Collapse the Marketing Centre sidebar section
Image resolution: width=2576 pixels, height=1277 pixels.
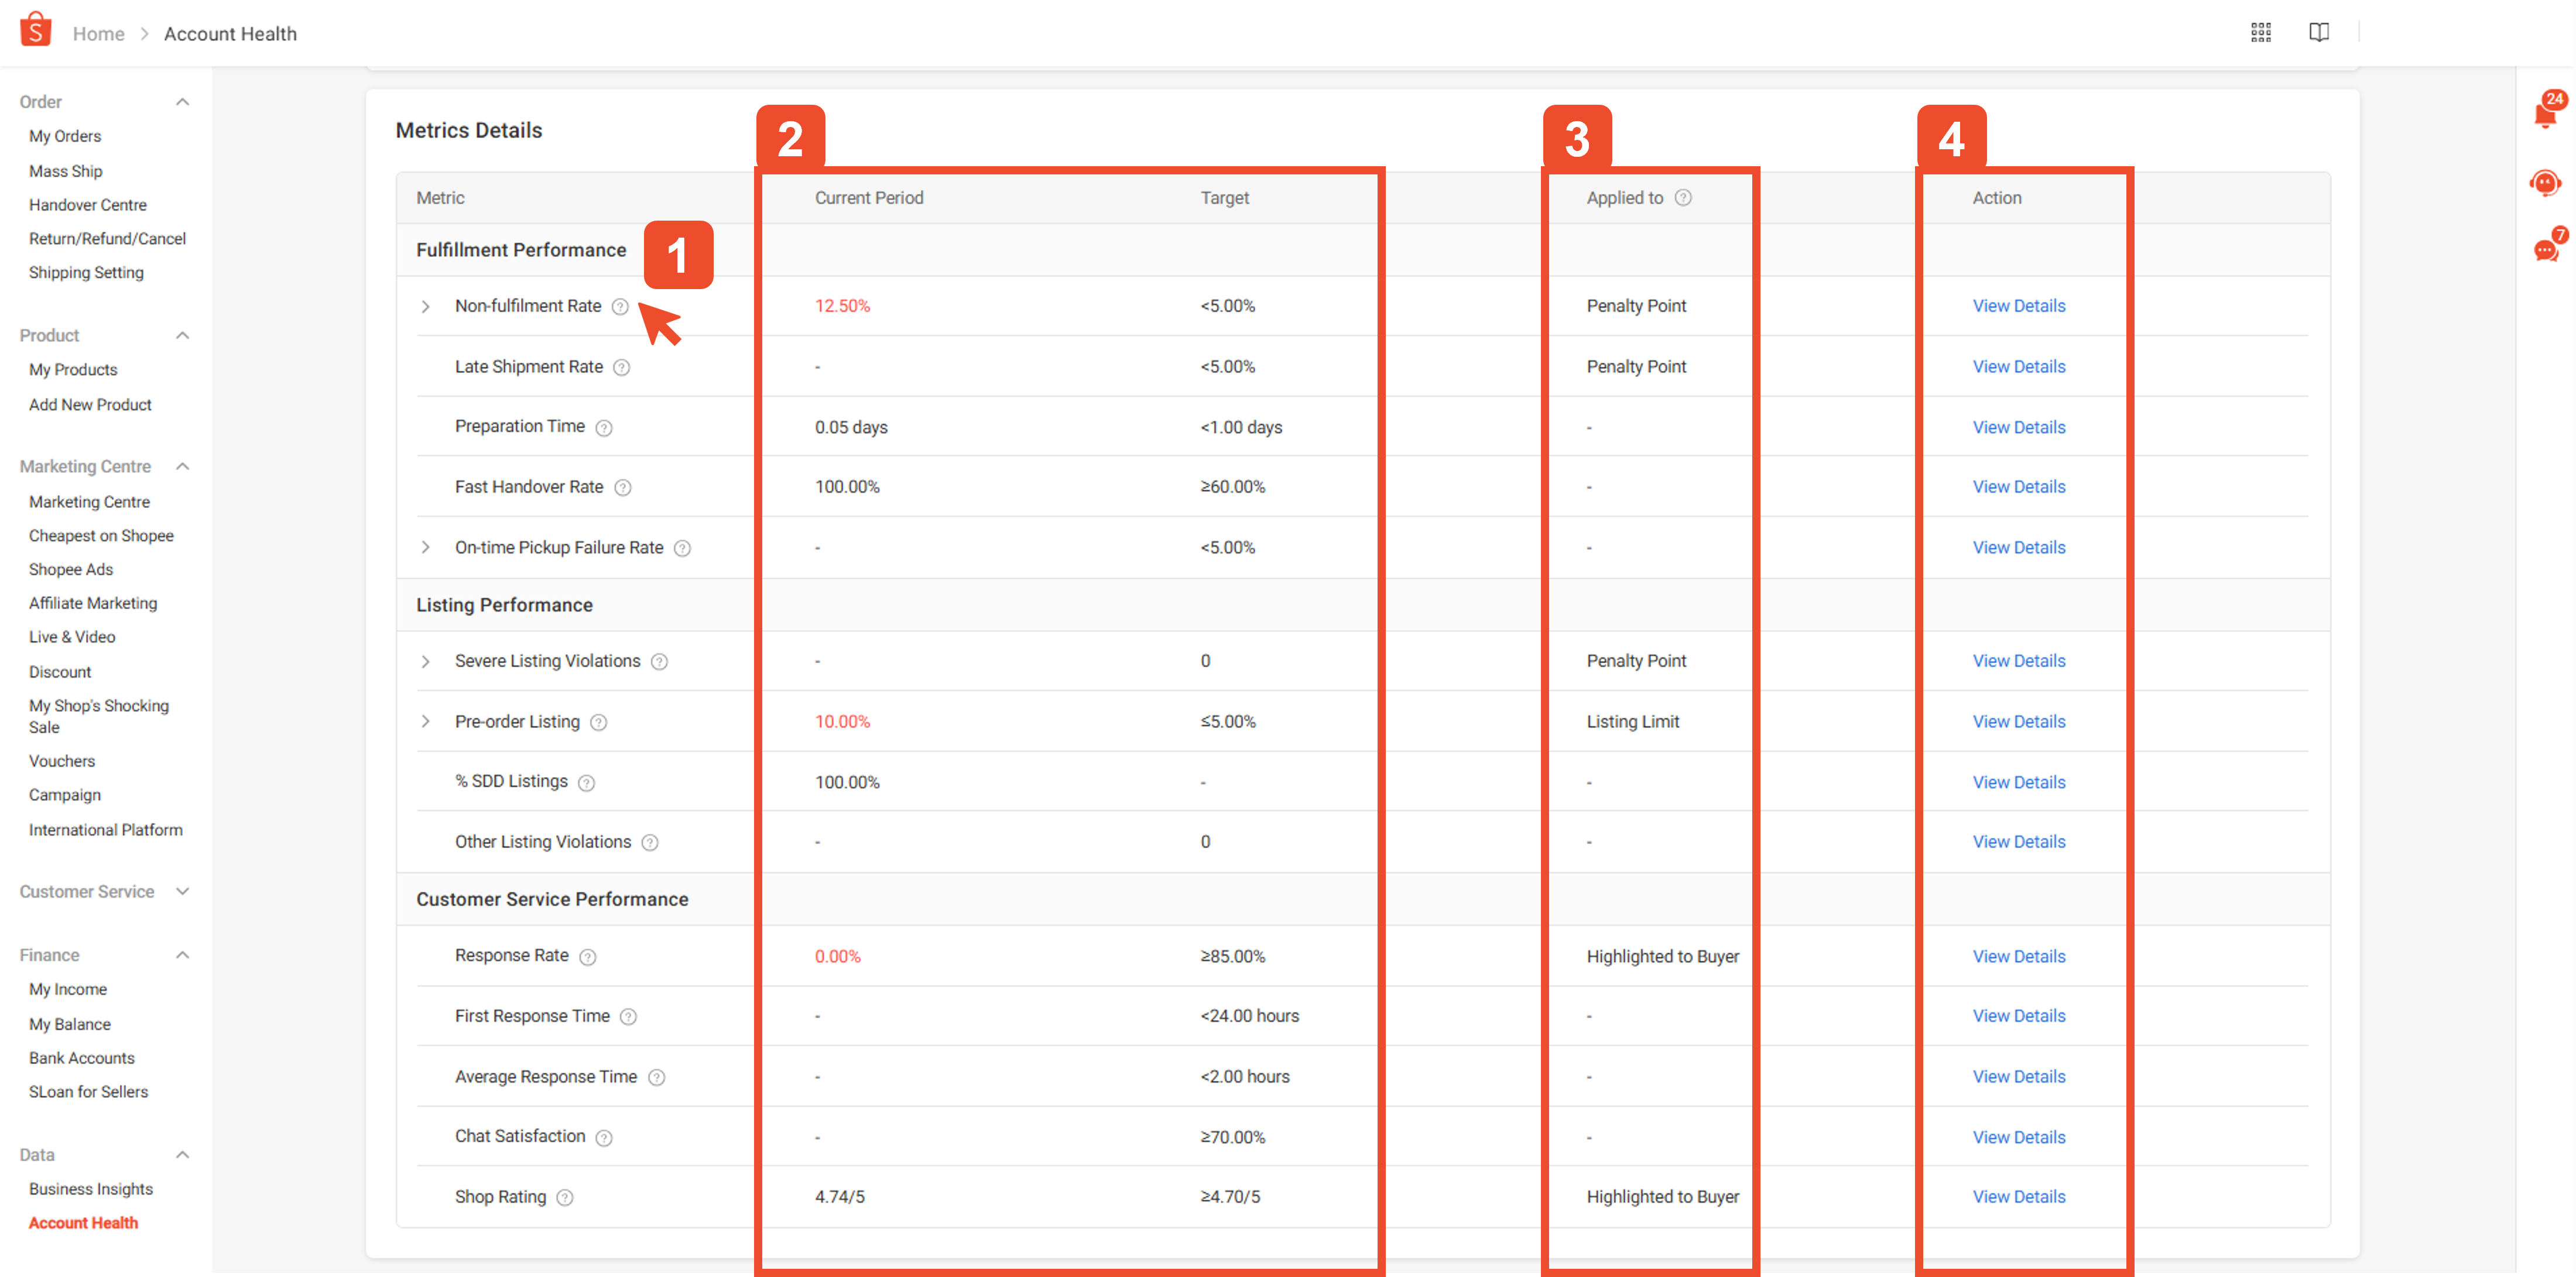point(183,467)
